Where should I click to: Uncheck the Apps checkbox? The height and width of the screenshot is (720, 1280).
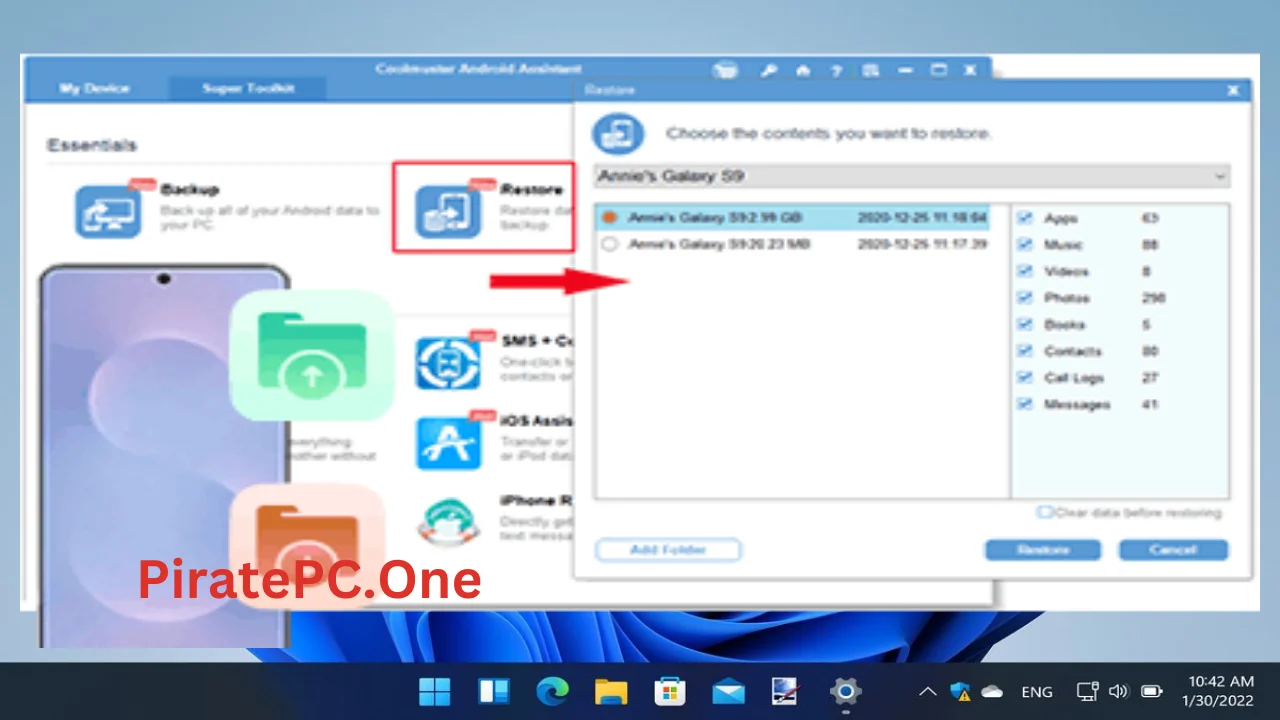(1025, 217)
